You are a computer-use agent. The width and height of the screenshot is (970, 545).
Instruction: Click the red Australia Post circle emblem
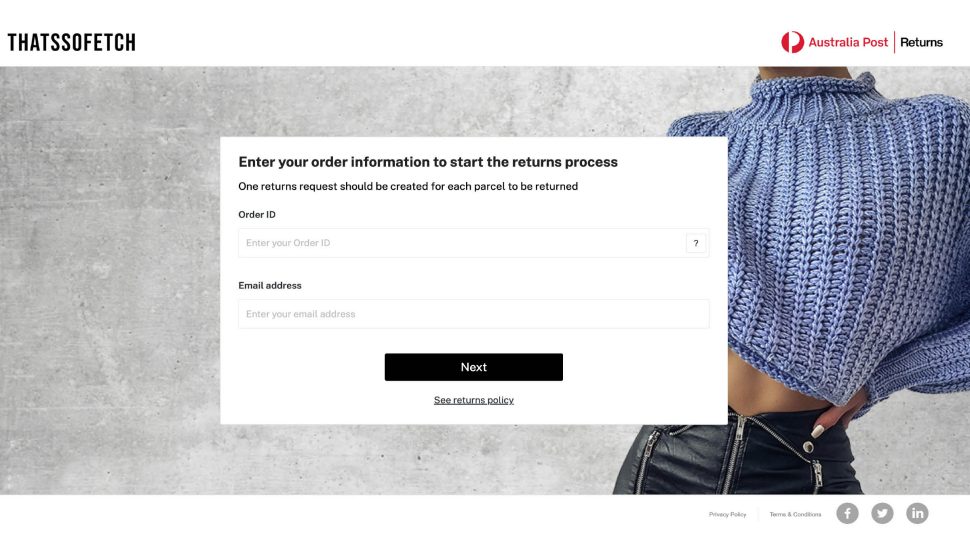[792, 42]
